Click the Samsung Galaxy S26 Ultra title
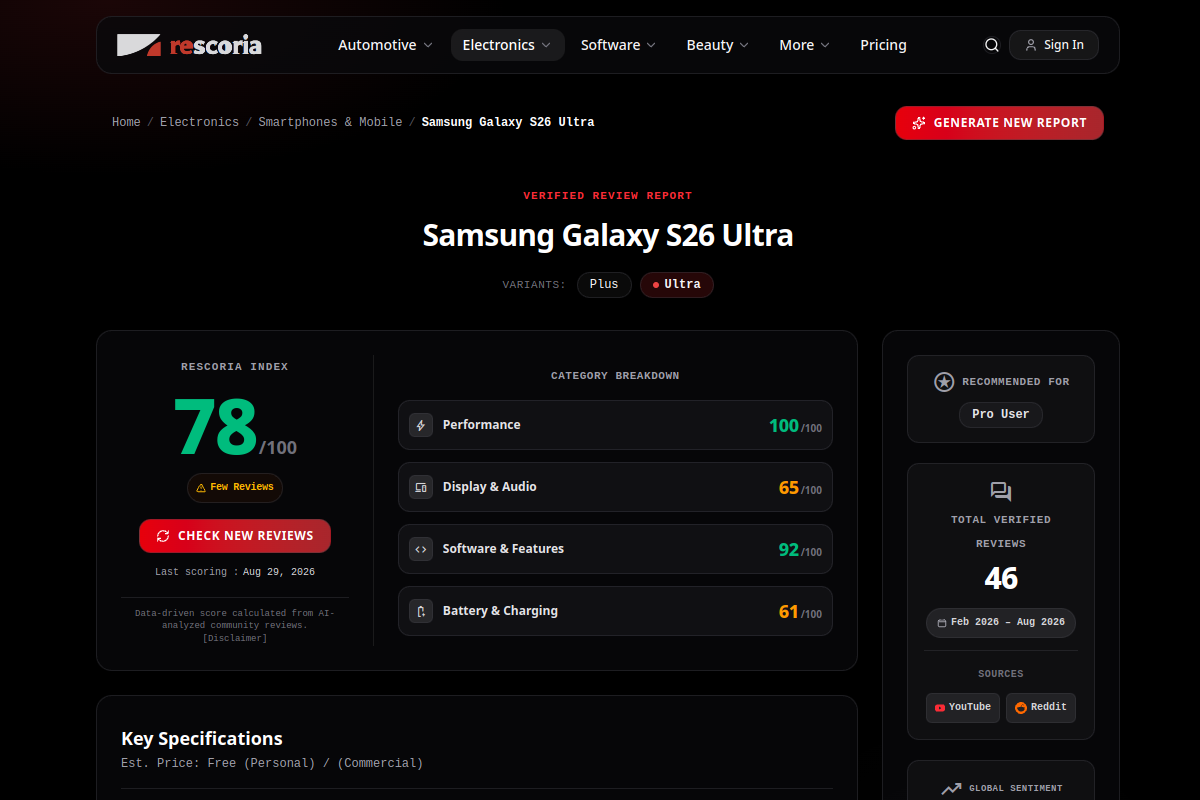This screenshot has height=800, width=1200. [608, 236]
